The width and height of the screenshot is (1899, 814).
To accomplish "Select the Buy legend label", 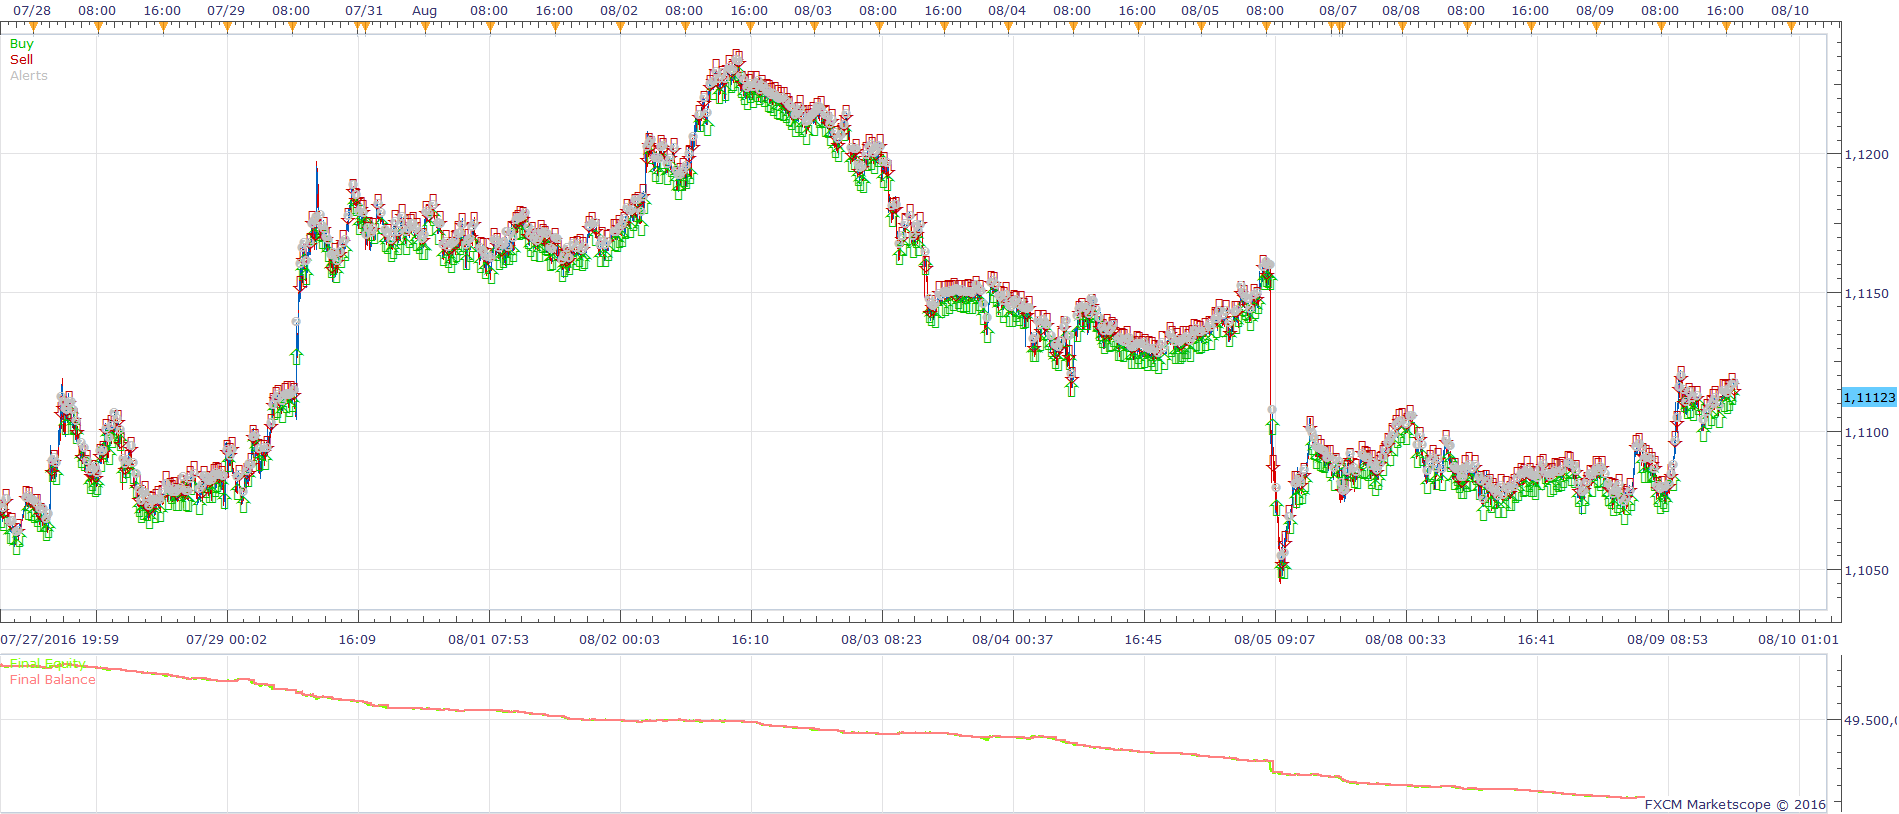I will tap(21, 44).
